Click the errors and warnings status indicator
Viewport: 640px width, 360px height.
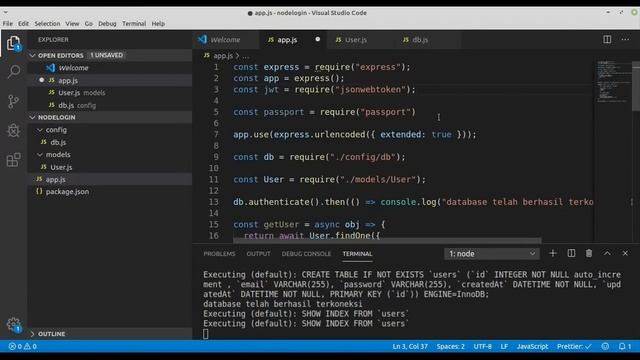point(23,347)
